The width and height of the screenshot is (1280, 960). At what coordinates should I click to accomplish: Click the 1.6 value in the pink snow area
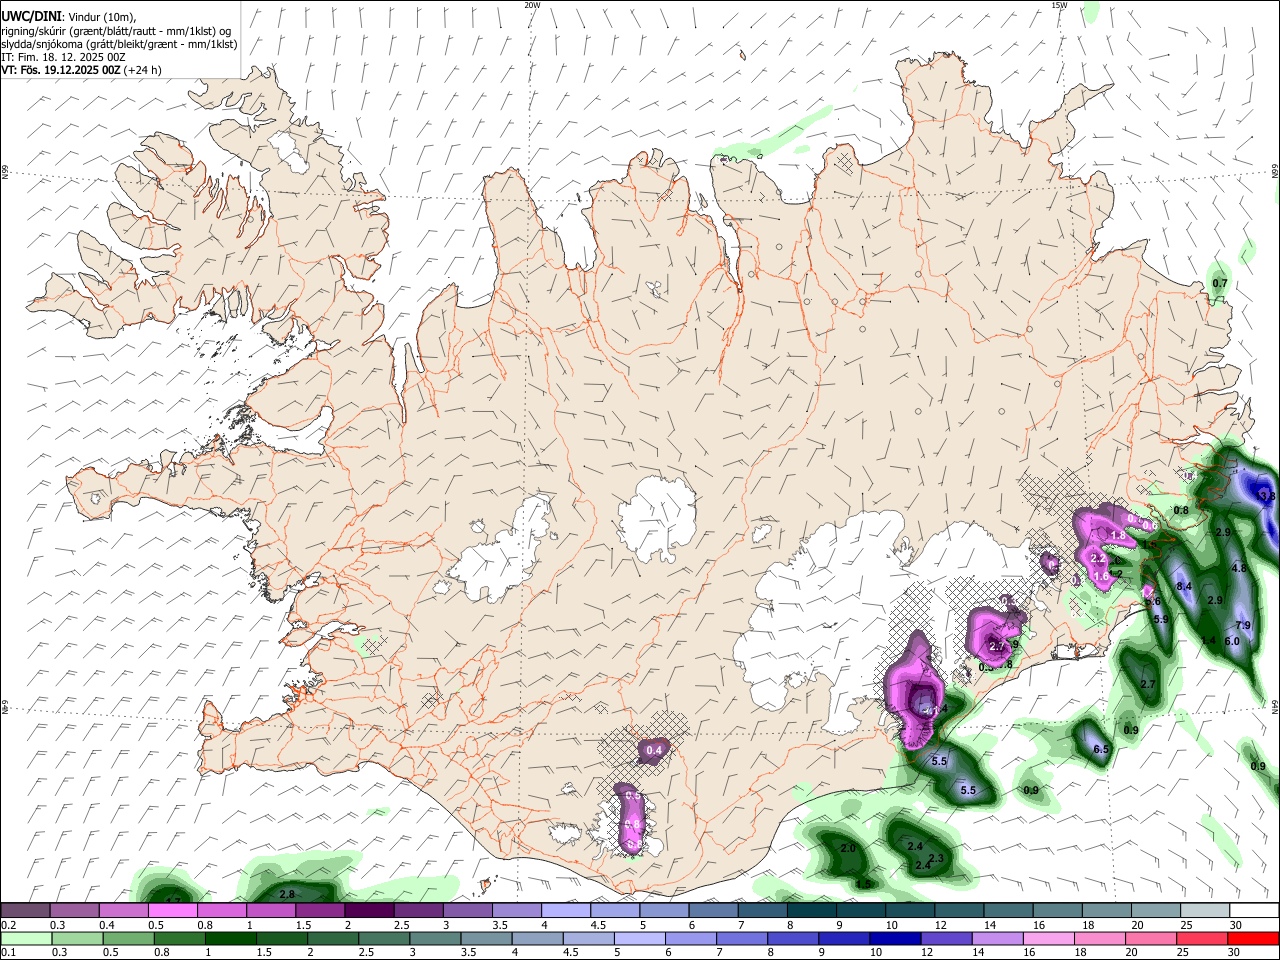(1101, 577)
